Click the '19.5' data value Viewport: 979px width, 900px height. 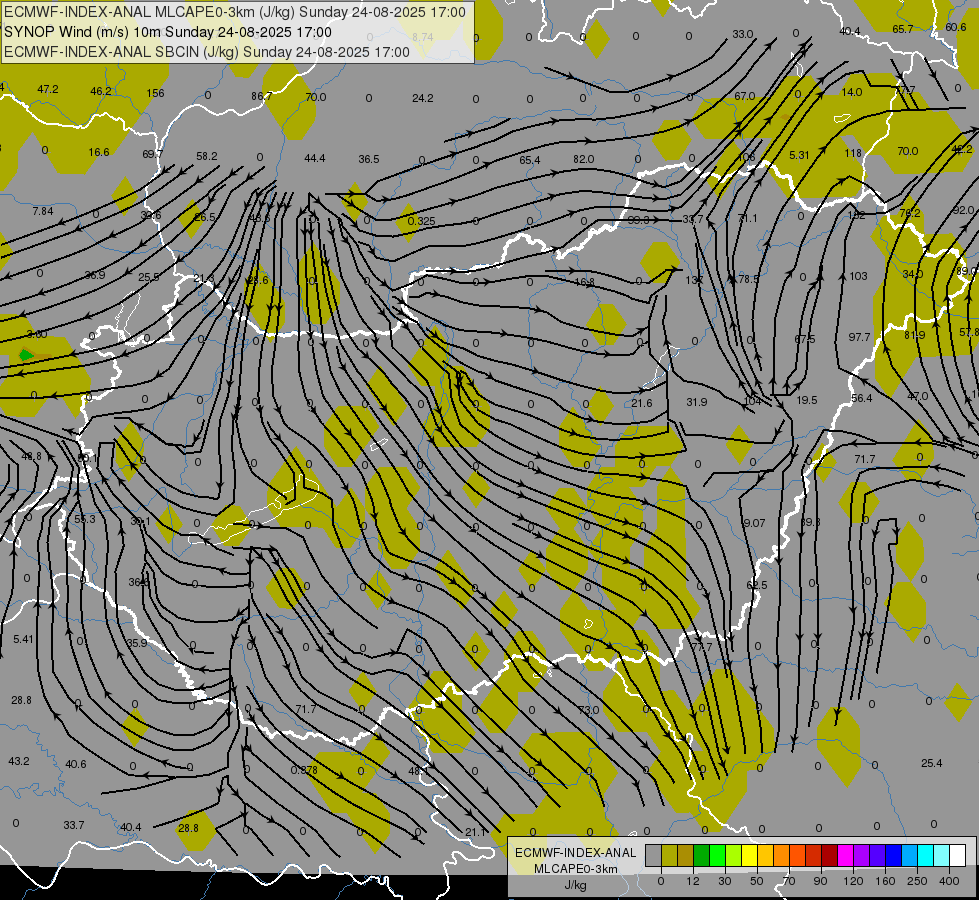coord(807,400)
